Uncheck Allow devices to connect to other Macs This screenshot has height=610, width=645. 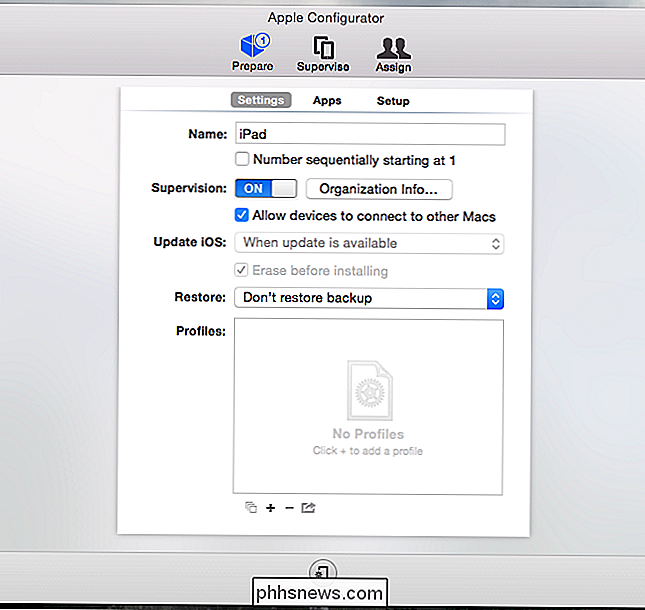(241, 215)
